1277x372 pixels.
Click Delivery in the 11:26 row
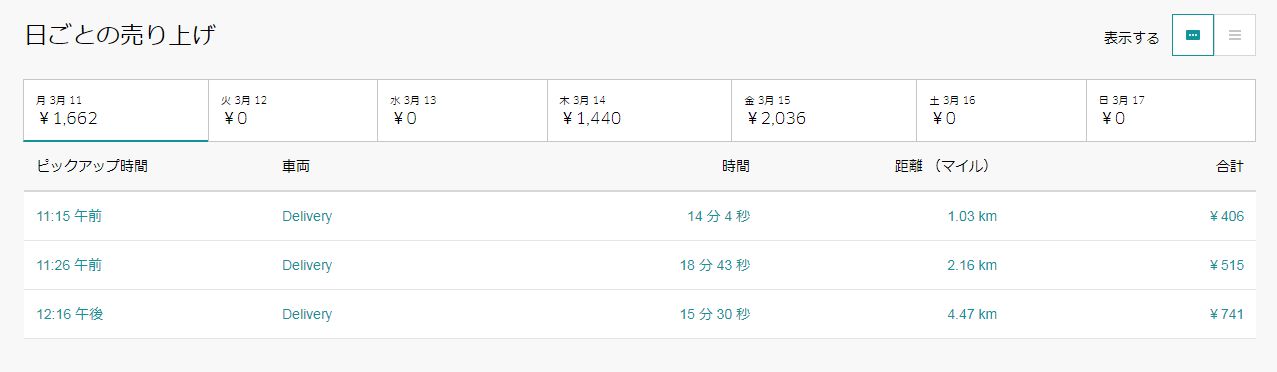(x=307, y=265)
